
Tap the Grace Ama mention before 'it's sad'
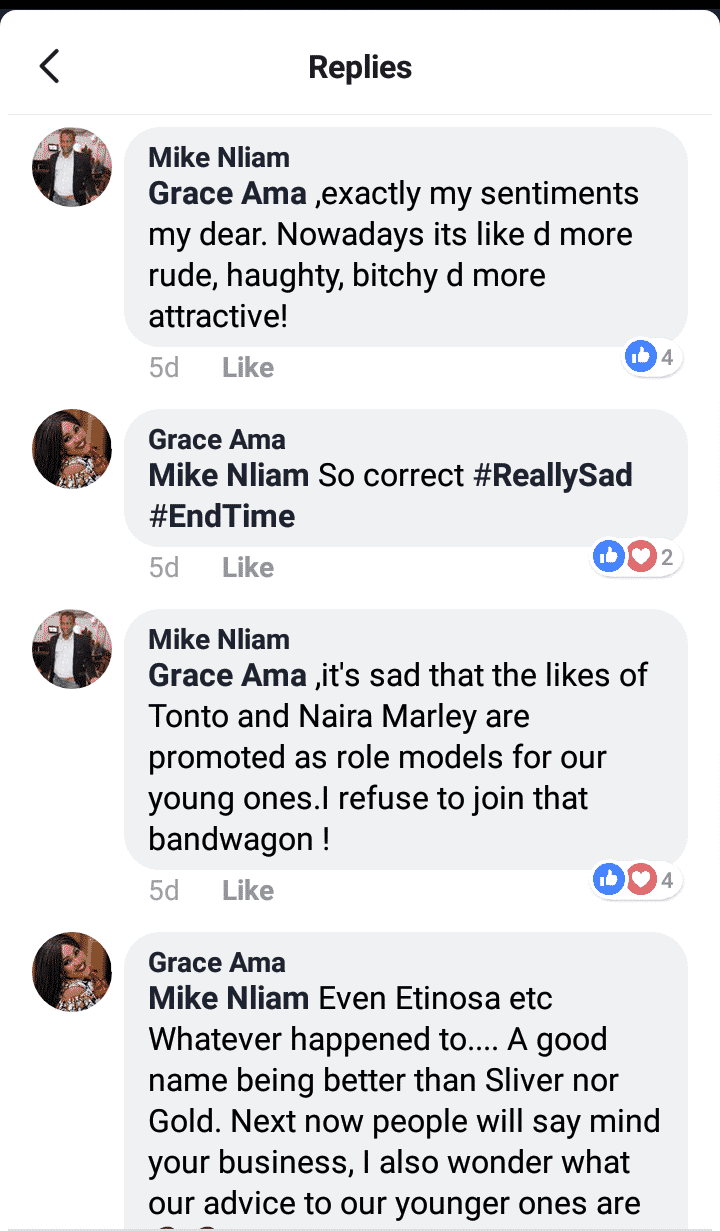[x=227, y=675]
